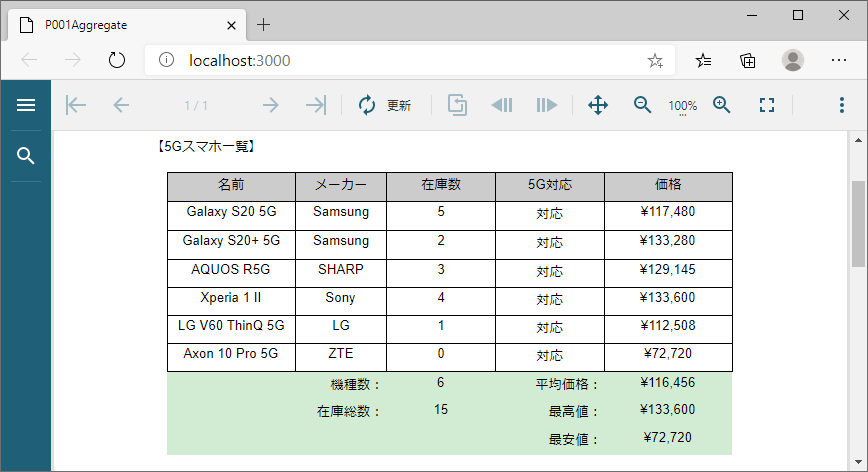
Task: Select the P001Aggregate tab
Action: pos(126,25)
